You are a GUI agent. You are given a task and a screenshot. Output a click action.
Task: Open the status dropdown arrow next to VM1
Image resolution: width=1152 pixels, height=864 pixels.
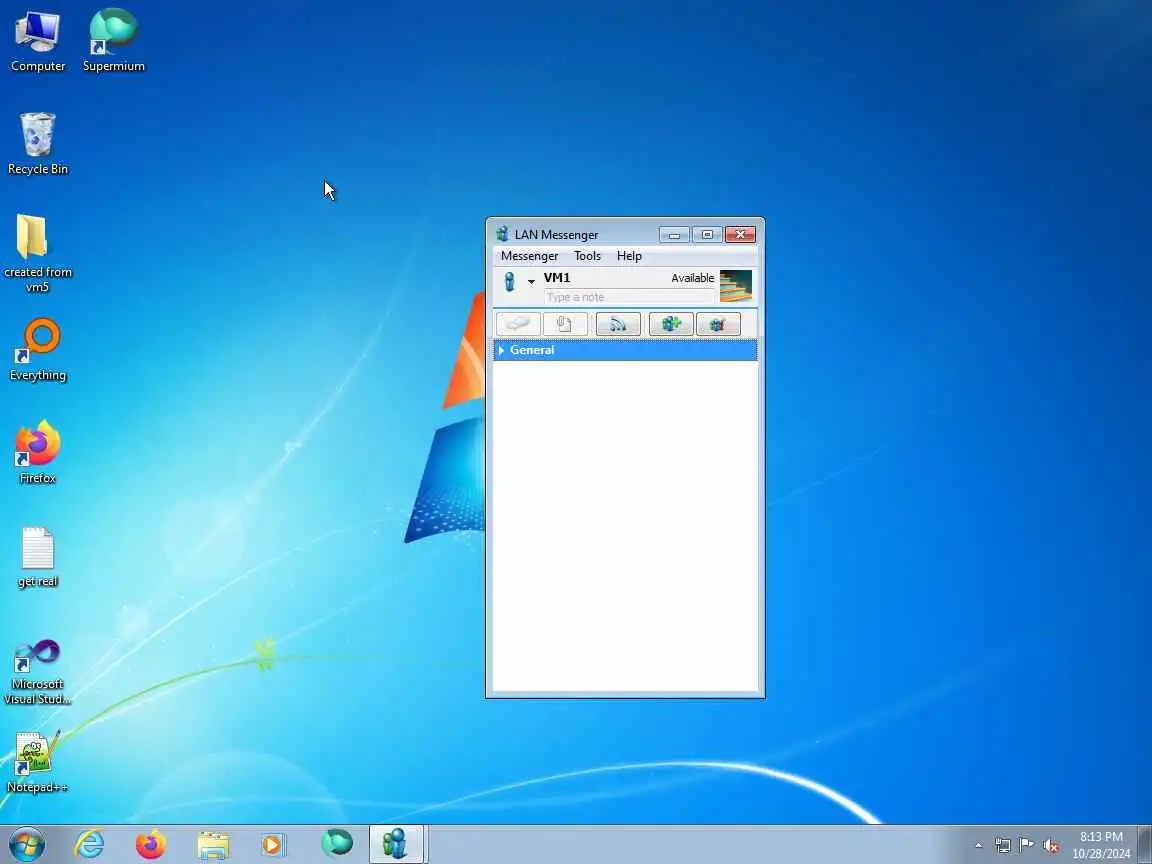(x=531, y=282)
